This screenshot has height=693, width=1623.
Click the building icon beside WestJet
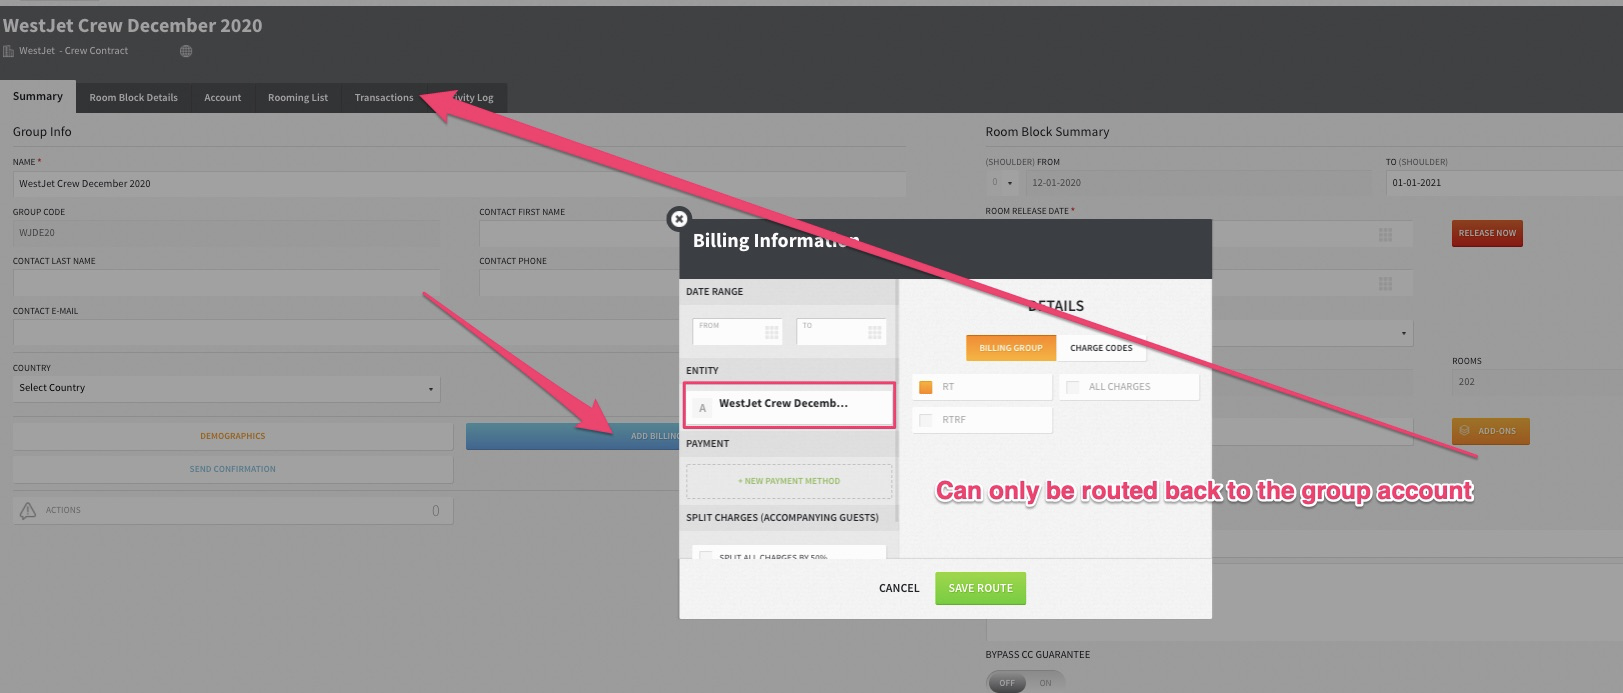[9, 51]
